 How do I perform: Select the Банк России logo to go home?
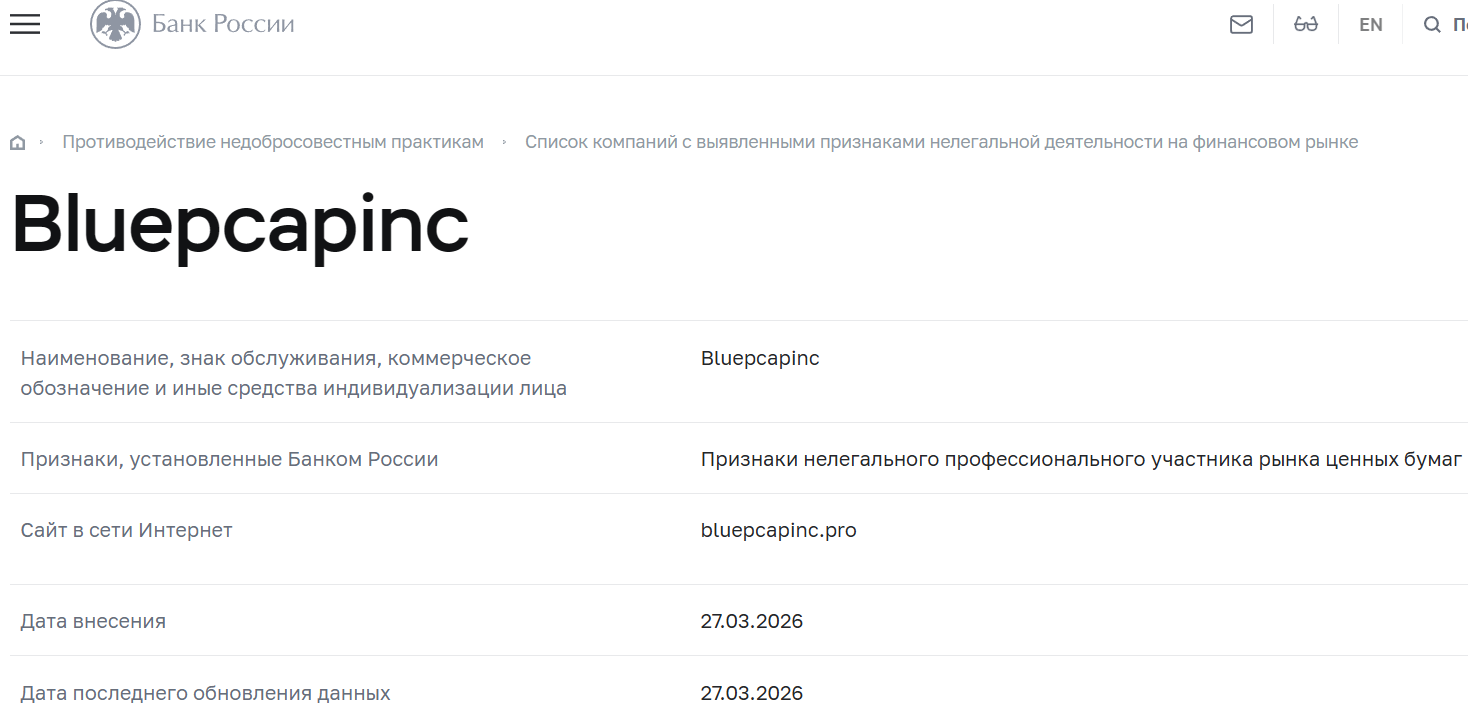point(222,24)
